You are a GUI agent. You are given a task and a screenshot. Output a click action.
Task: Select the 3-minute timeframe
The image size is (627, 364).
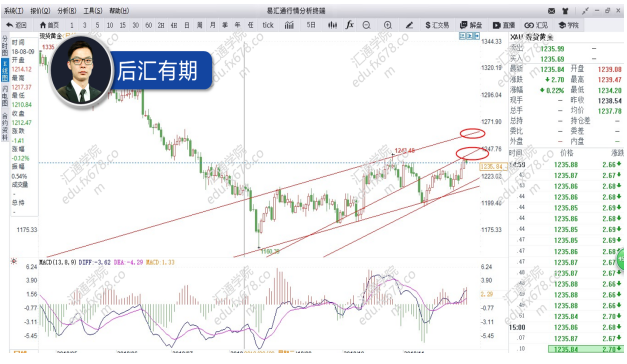pos(84,25)
